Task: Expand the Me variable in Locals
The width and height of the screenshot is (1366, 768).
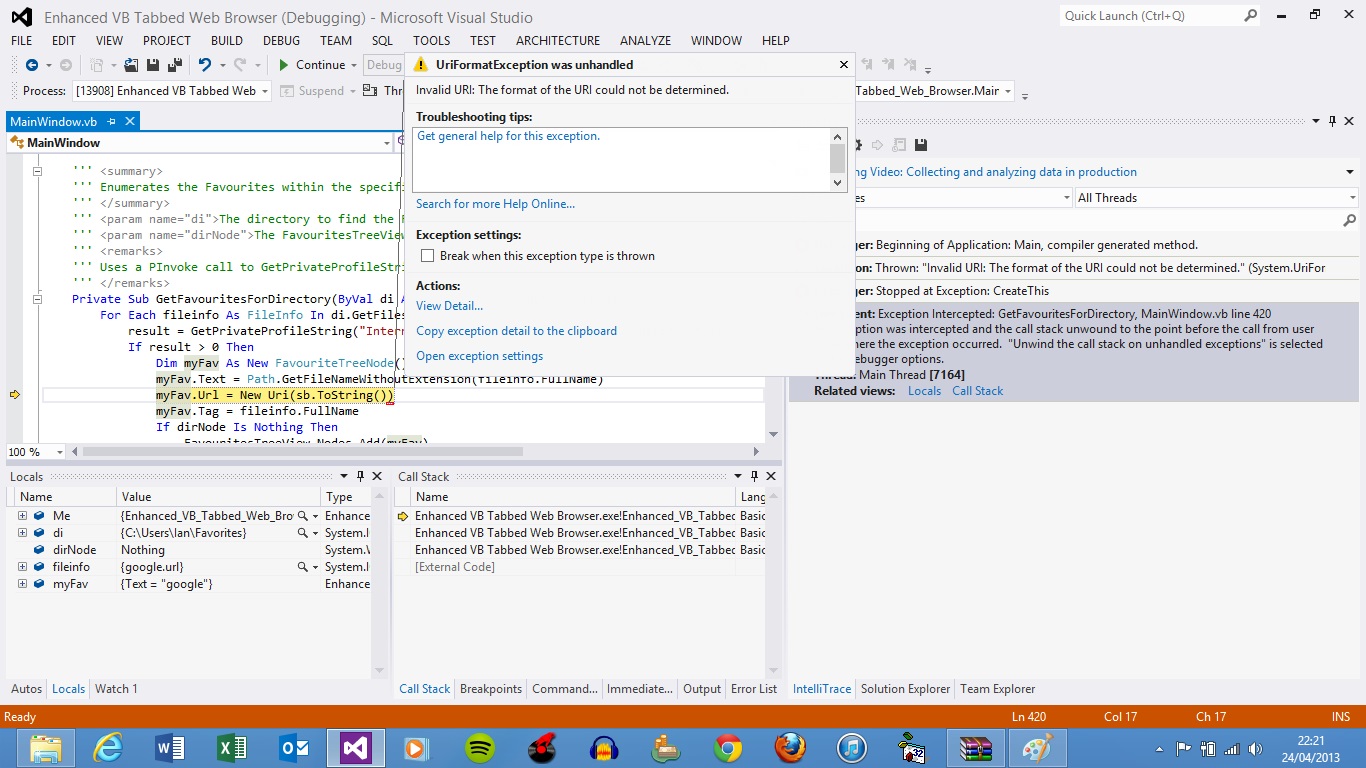Action: click(22, 516)
